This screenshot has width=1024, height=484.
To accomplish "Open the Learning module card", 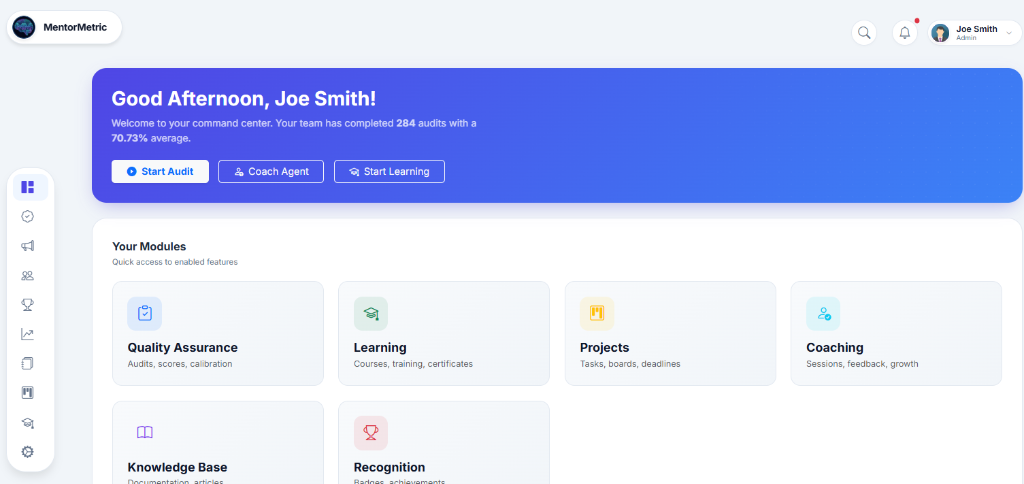I will [x=443, y=333].
